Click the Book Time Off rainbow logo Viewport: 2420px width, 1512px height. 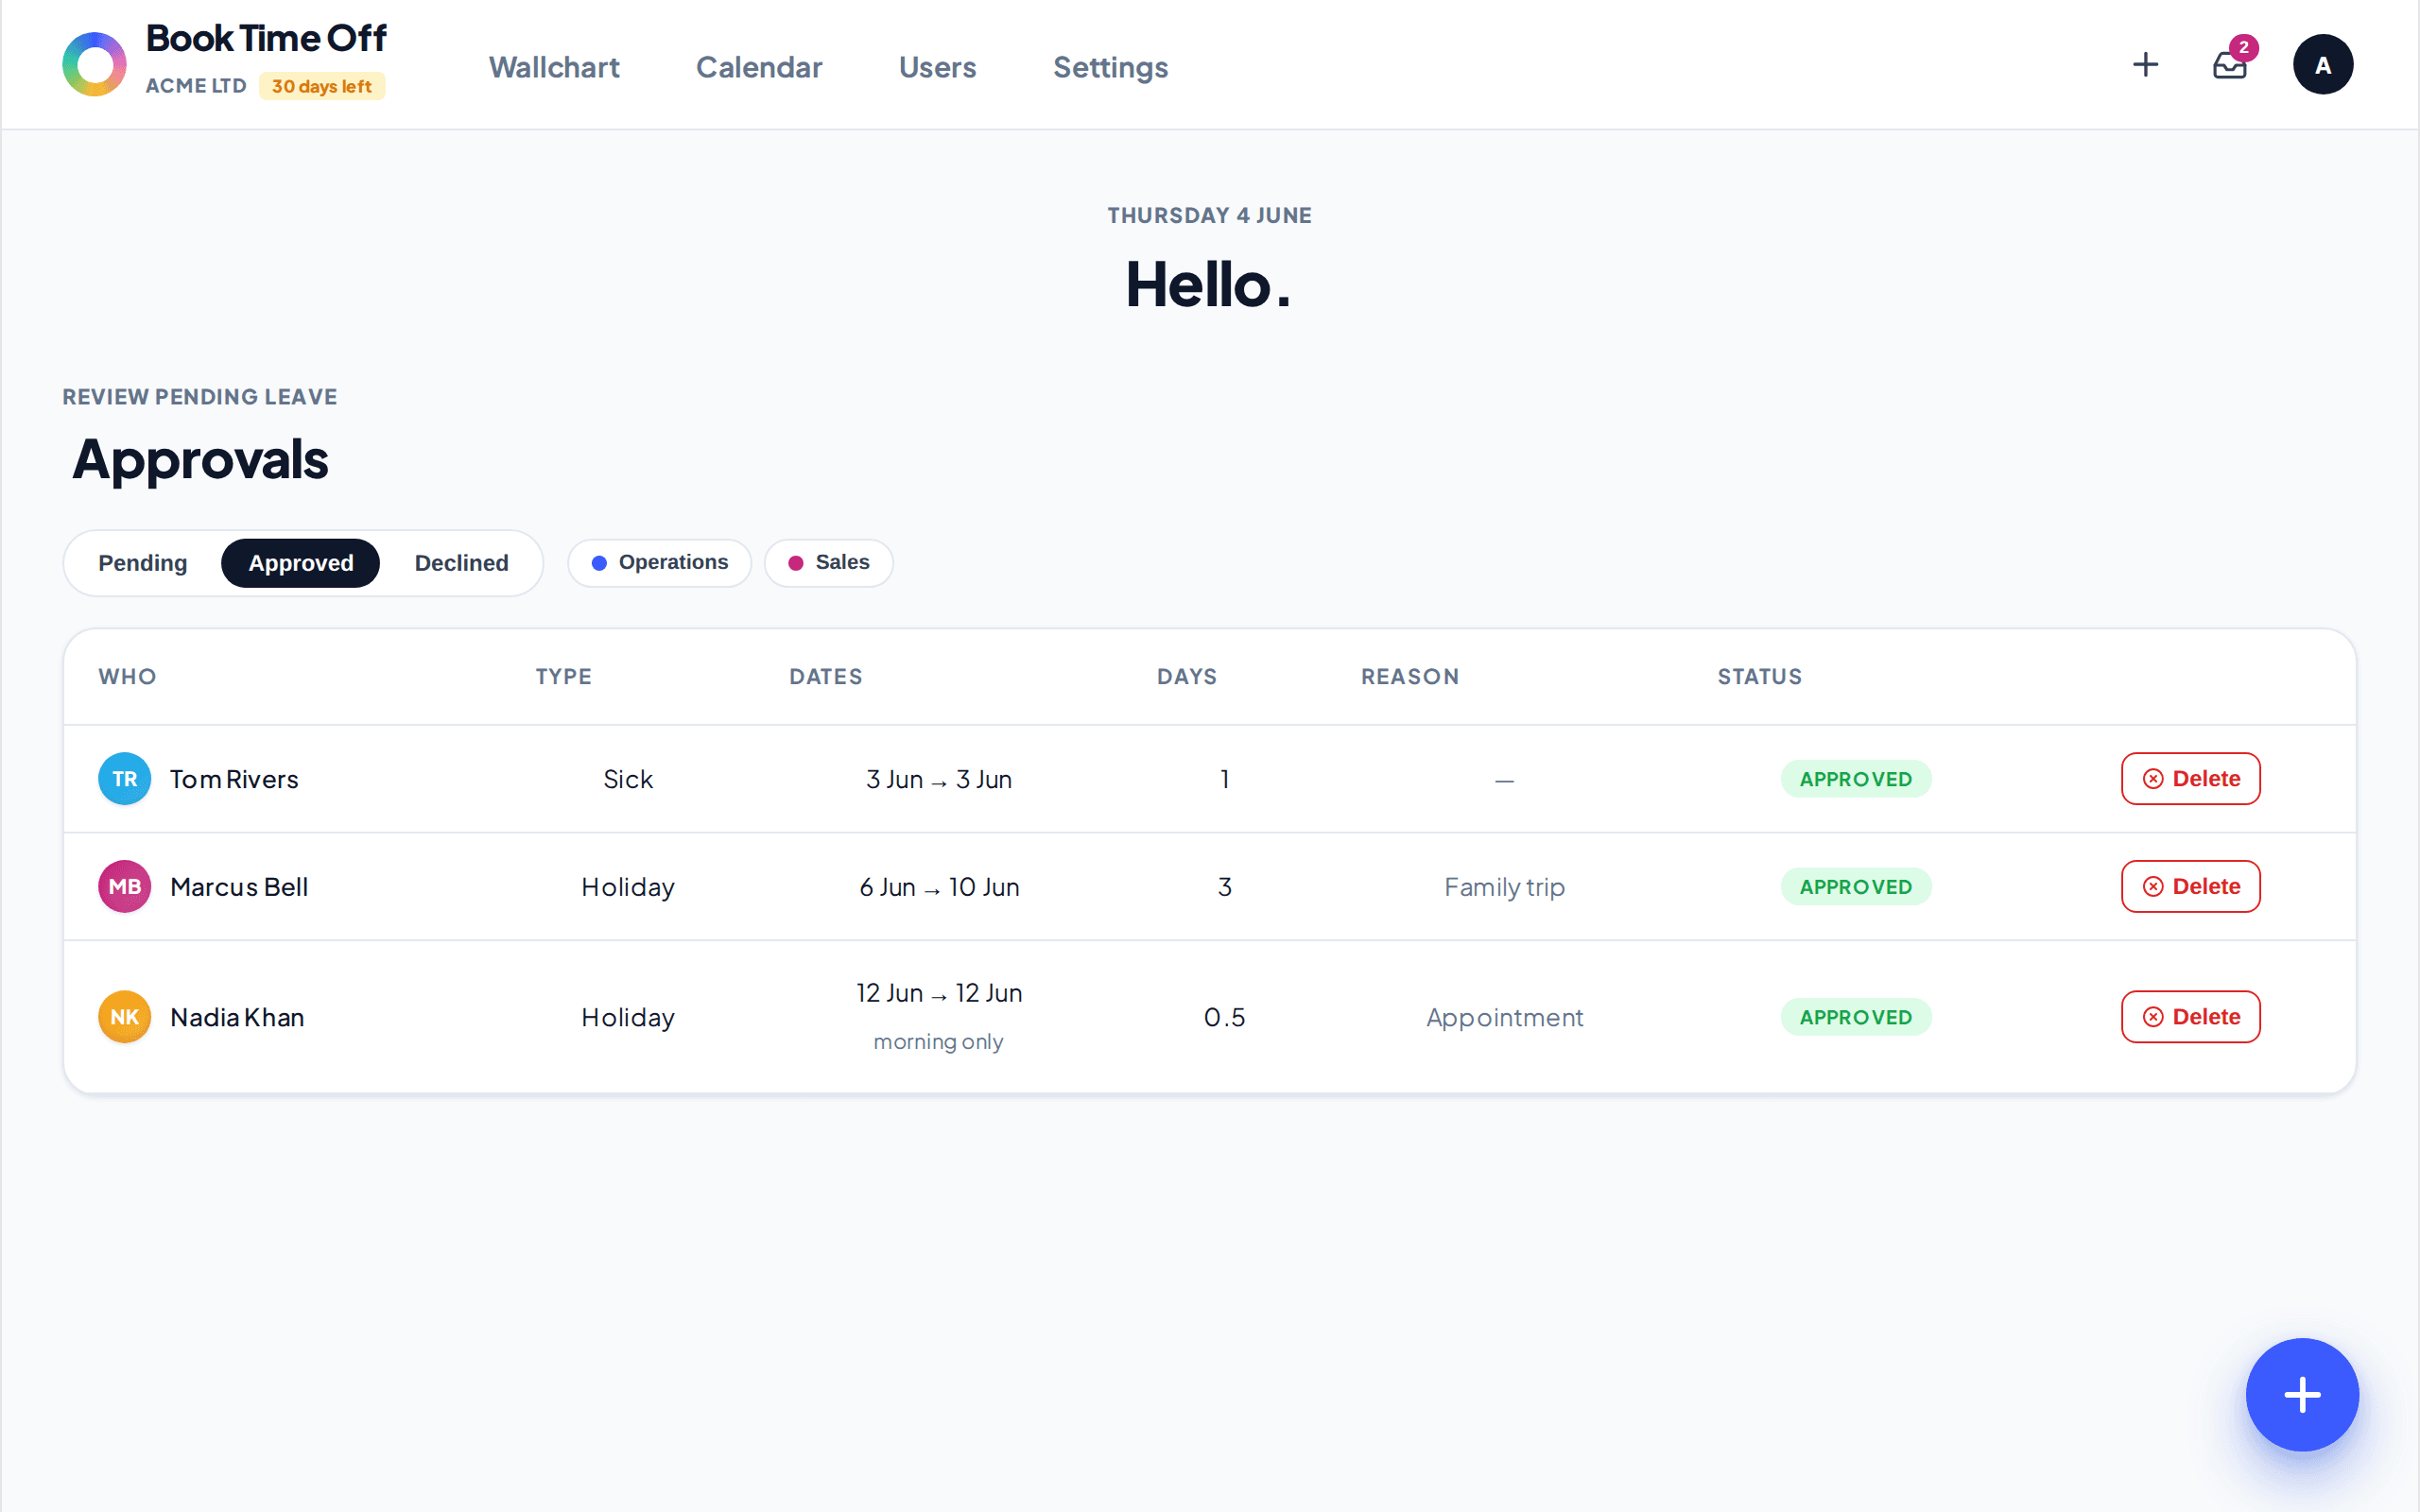[94, 65]
